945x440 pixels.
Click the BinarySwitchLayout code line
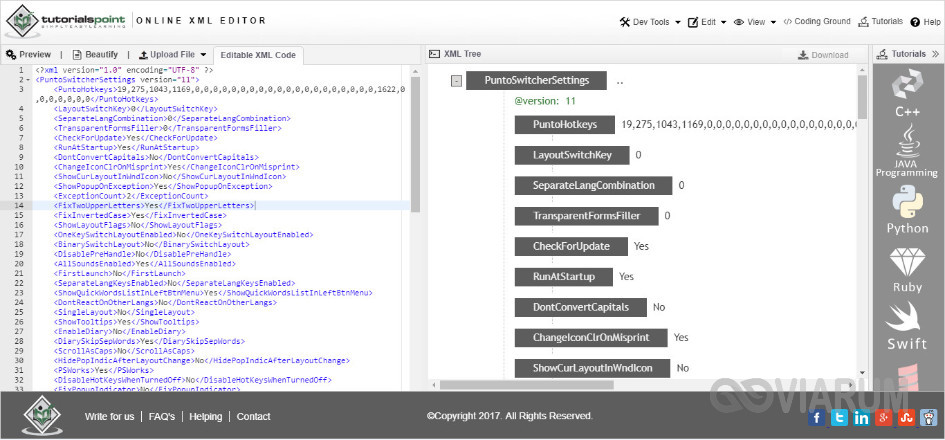coord(151,245)
